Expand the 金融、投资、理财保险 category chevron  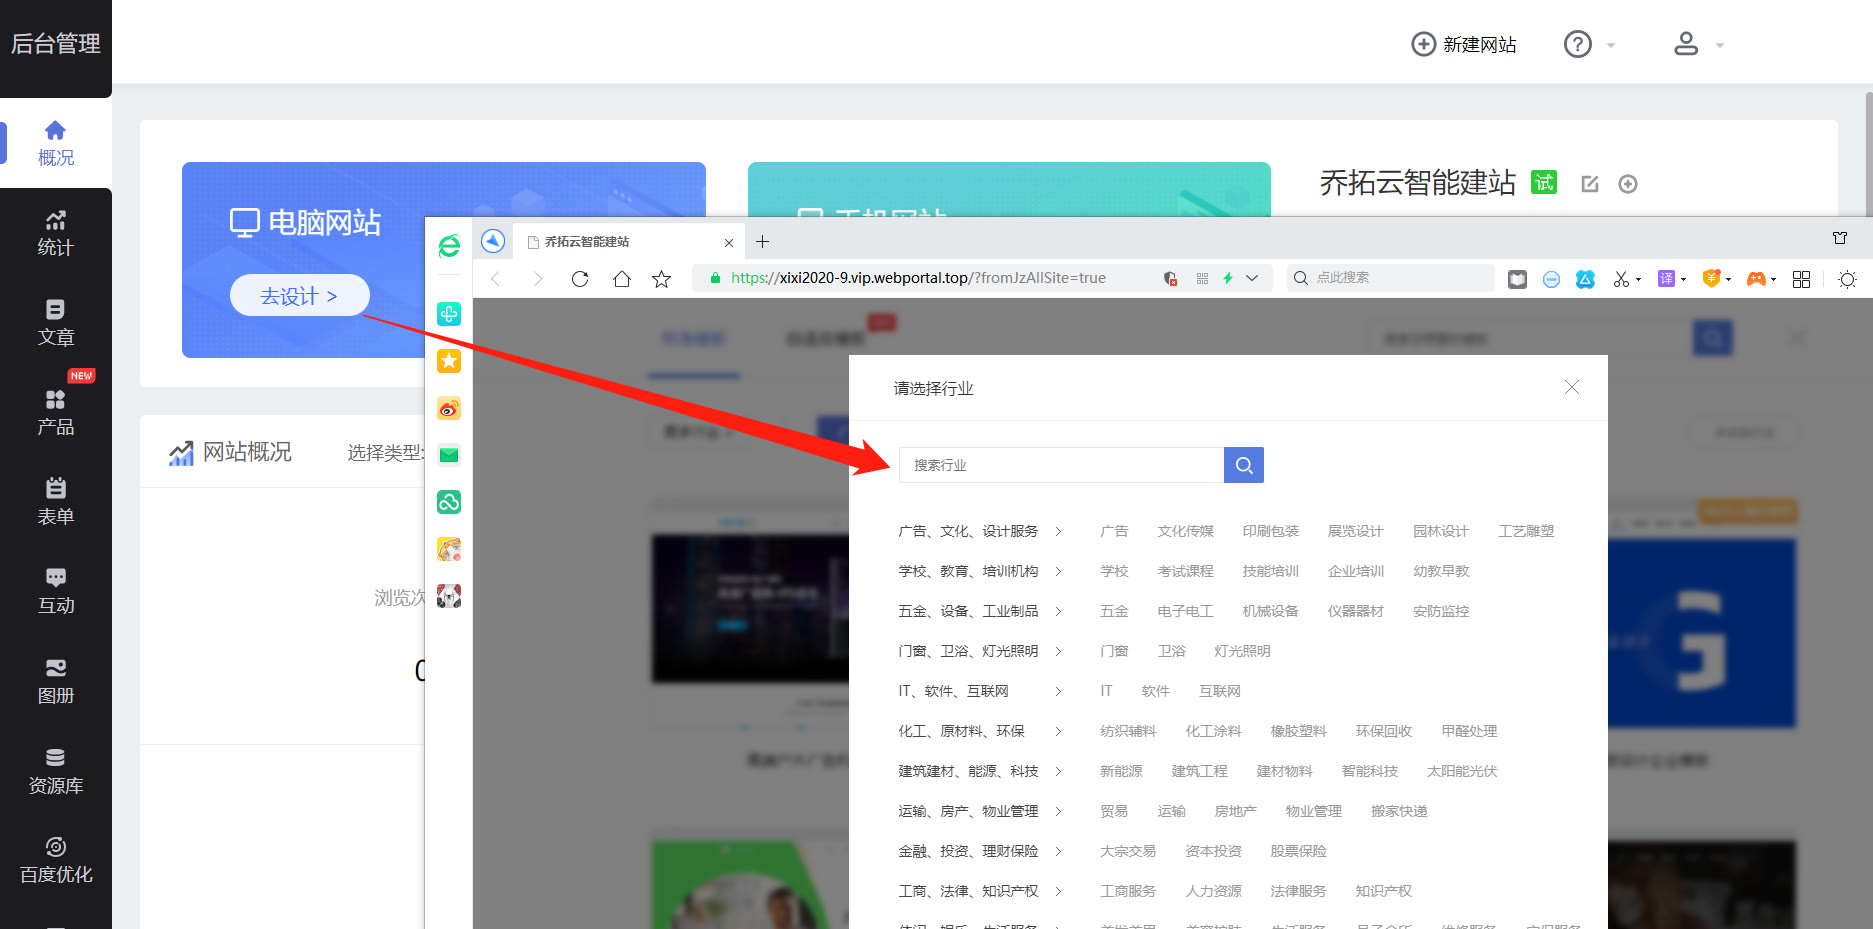tap(1058, 851)
